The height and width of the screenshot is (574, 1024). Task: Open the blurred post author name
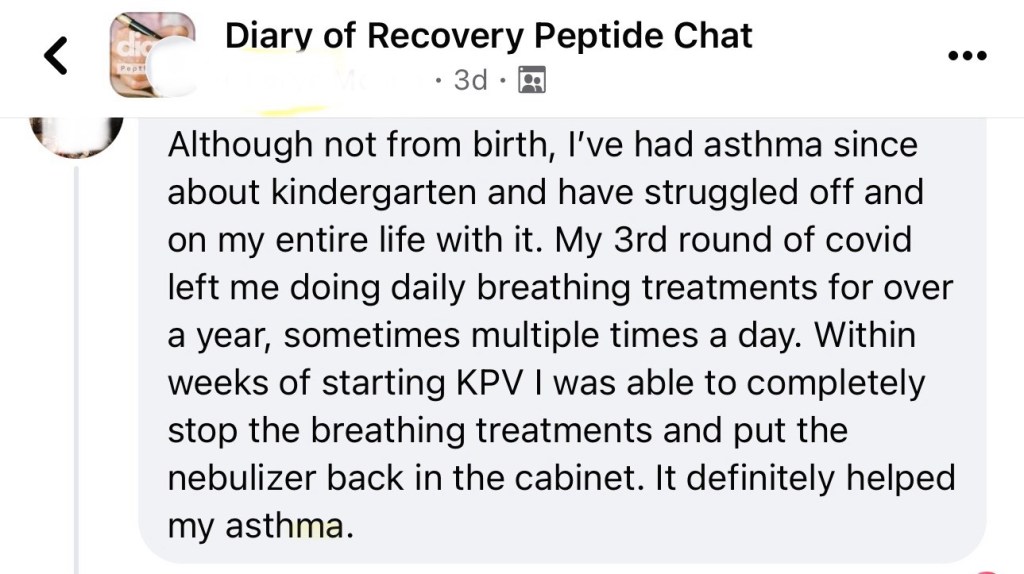pos(320,80)
